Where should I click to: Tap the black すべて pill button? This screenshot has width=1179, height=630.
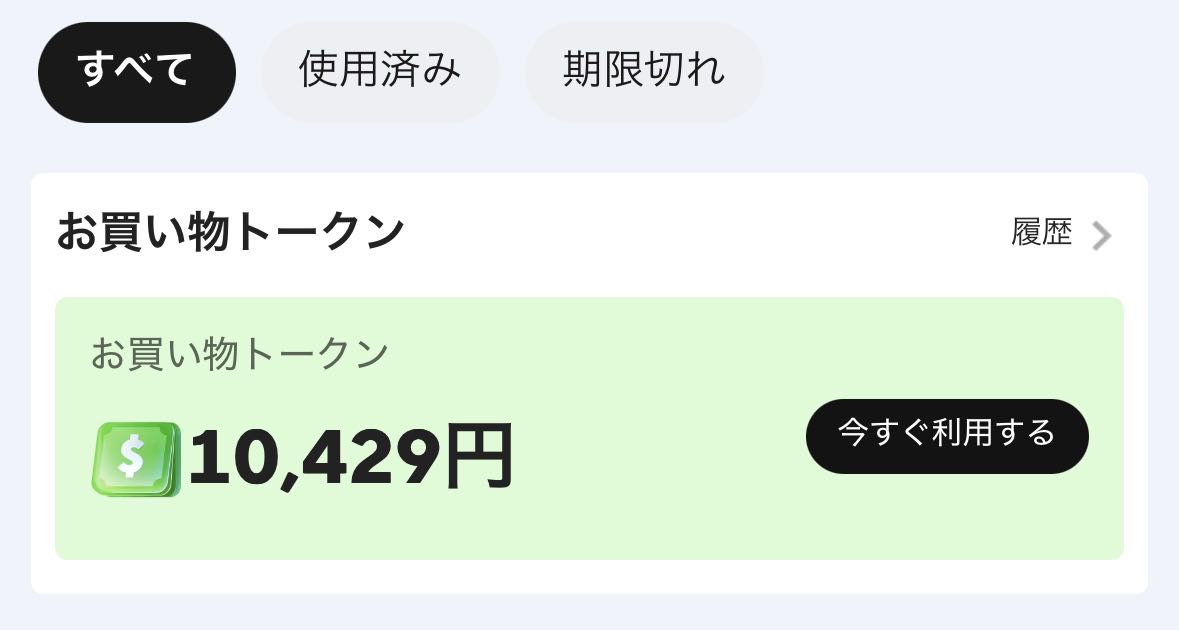[x=136, y=72]
